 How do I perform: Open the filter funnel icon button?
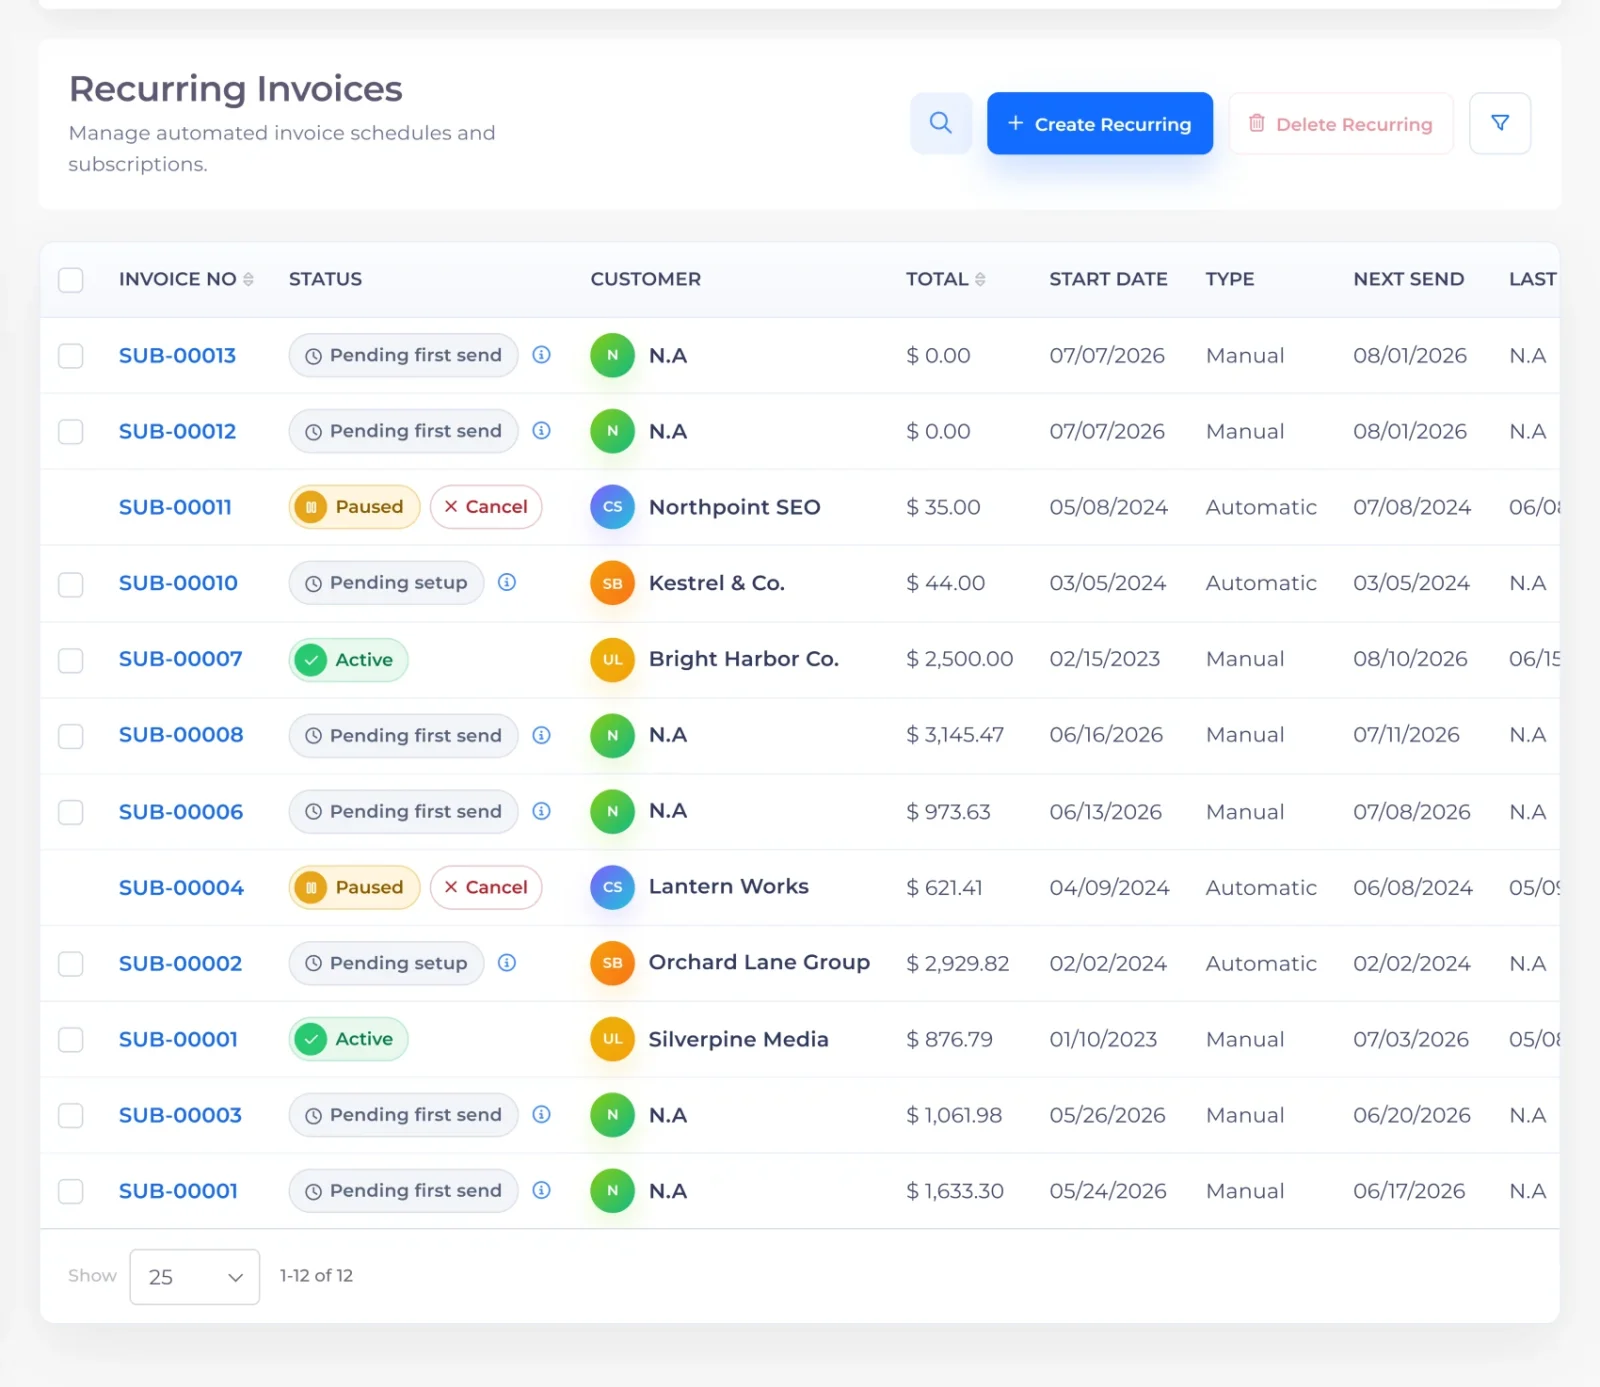coord(1499,123)
